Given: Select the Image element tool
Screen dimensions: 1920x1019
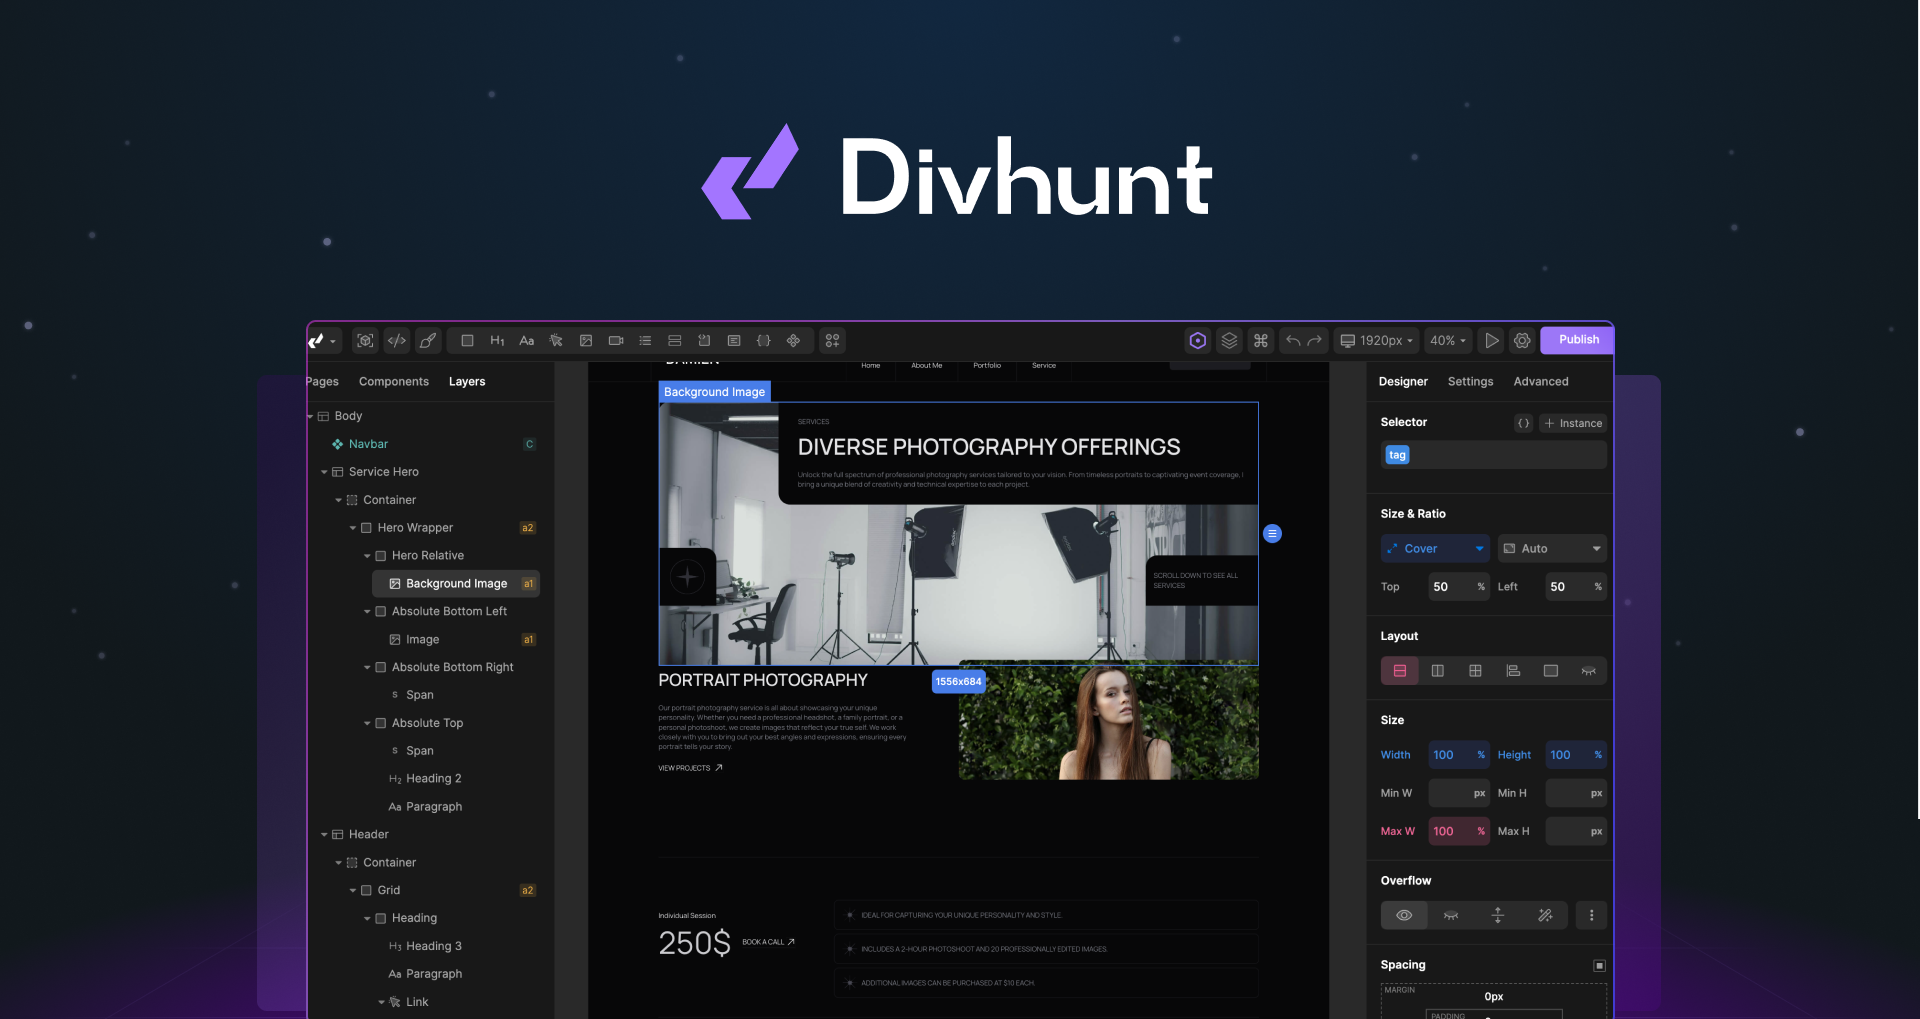Looking at the screenshot, I should (x=586, y=340).
